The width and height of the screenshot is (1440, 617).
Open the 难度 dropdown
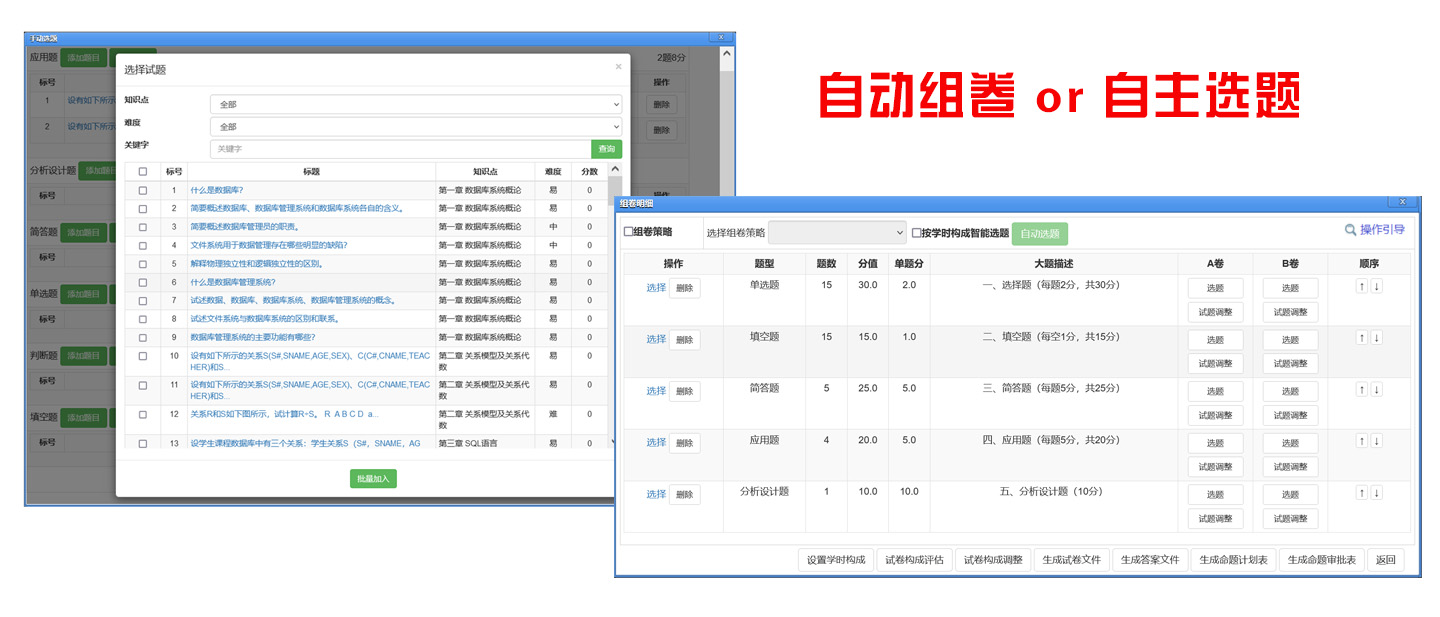coord(415,127)
